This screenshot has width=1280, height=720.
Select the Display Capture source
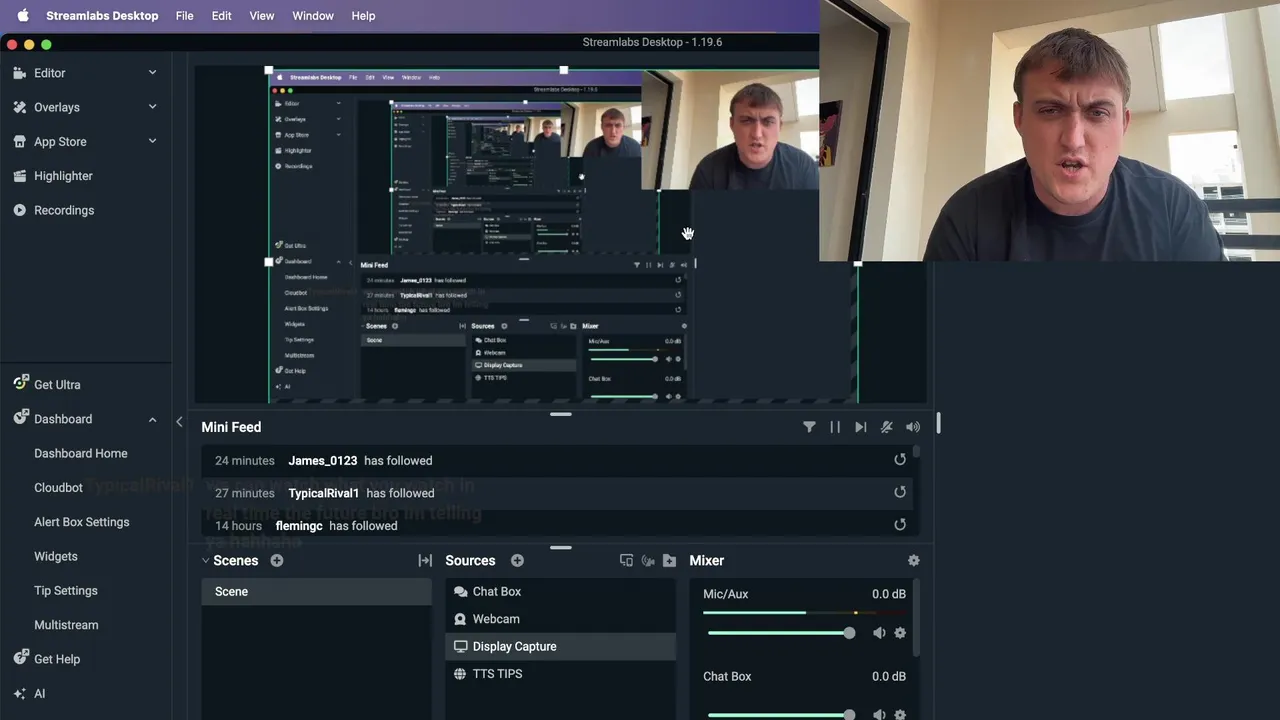point(560,646)
